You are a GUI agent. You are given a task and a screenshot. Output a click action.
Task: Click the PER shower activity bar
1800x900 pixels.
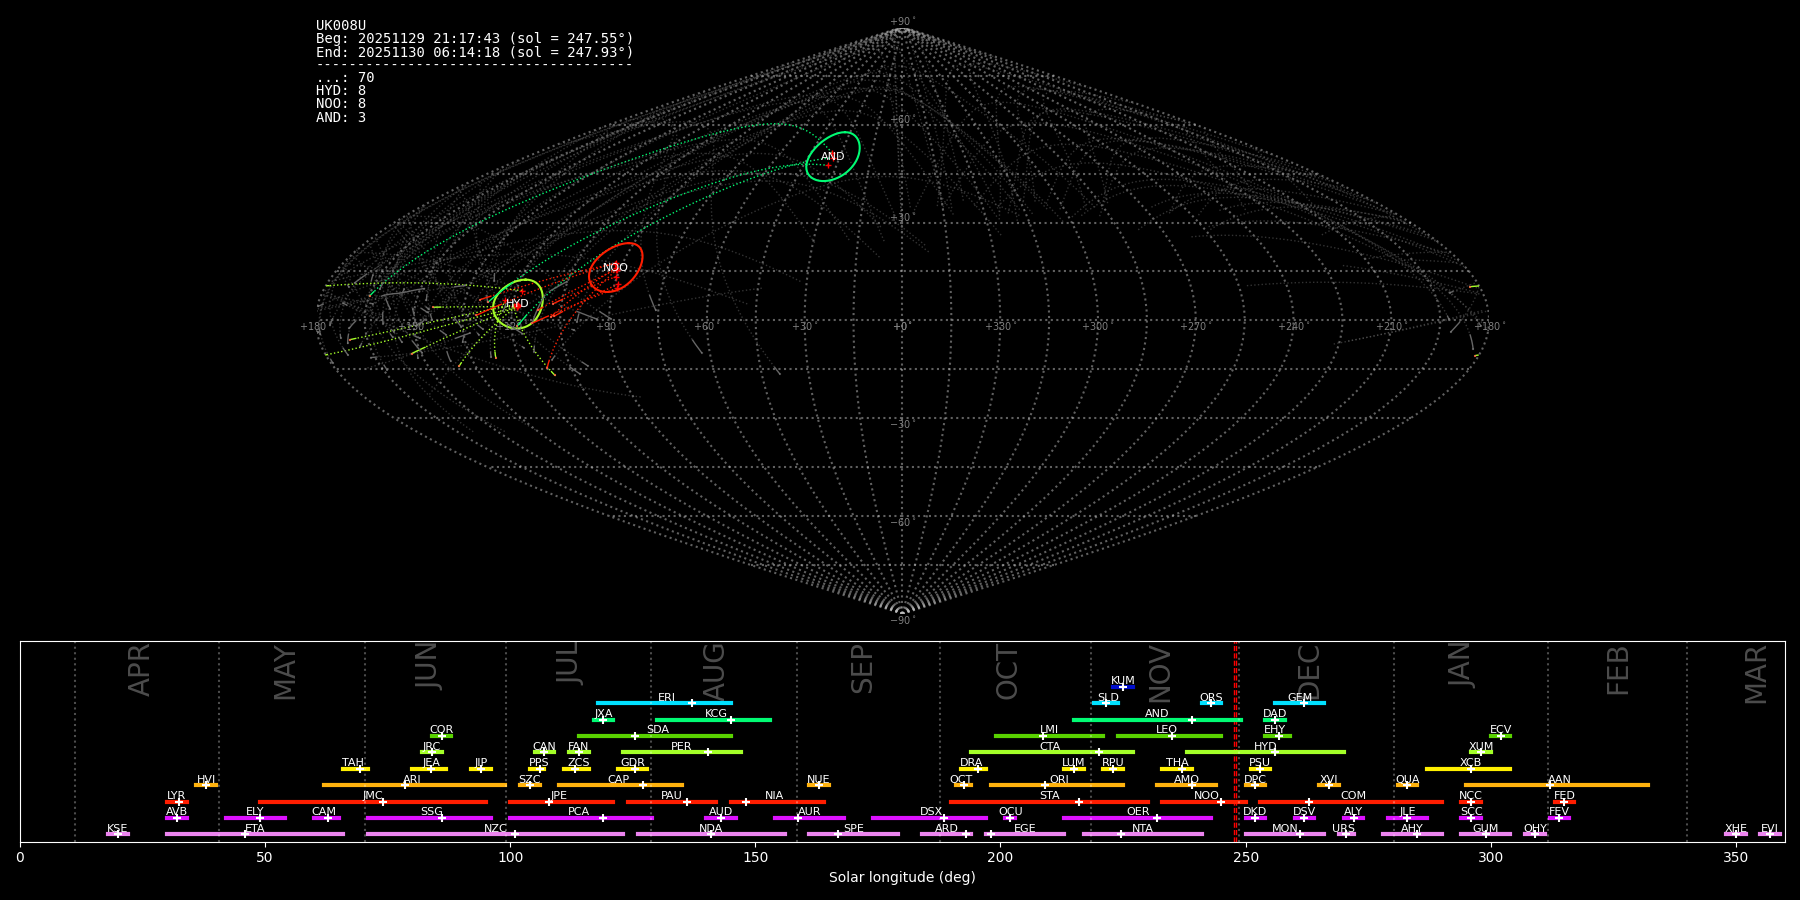(x=681, y=752)
